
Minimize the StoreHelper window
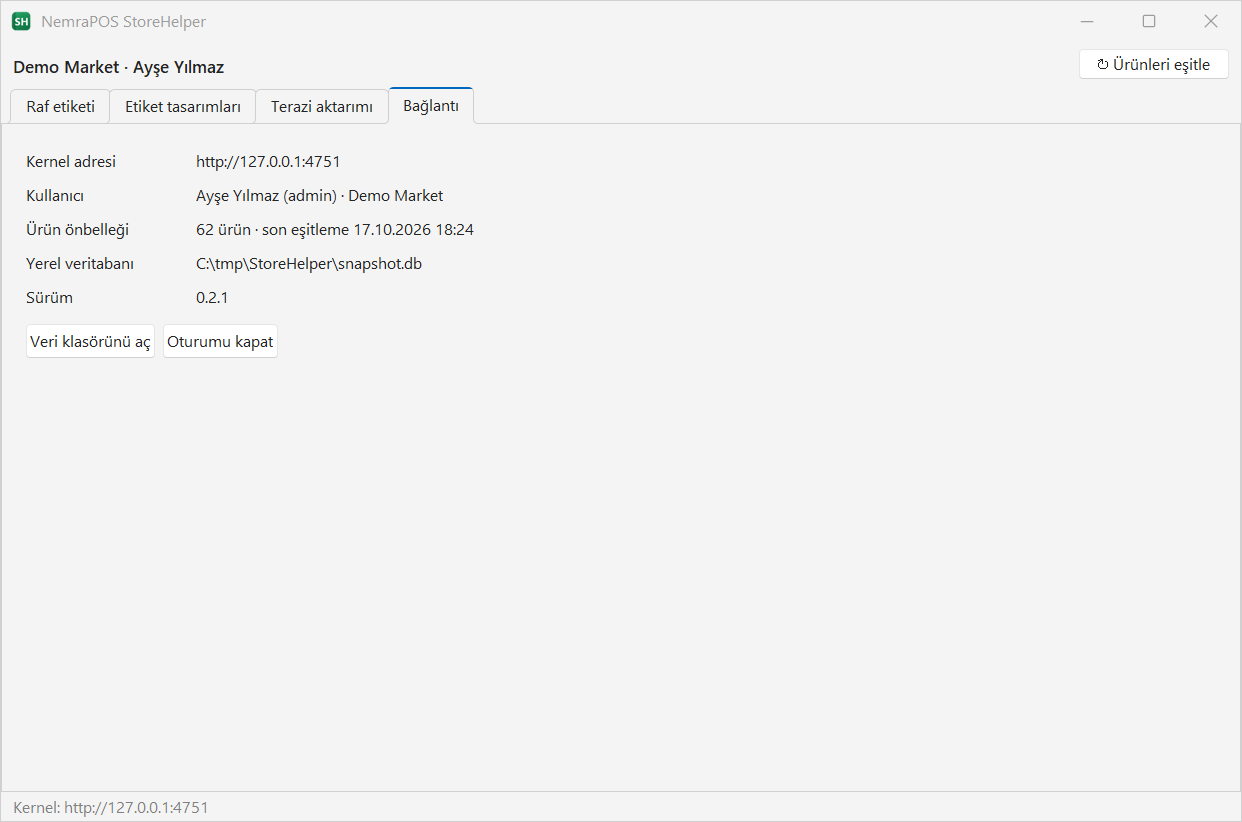tap(1088, 21)
